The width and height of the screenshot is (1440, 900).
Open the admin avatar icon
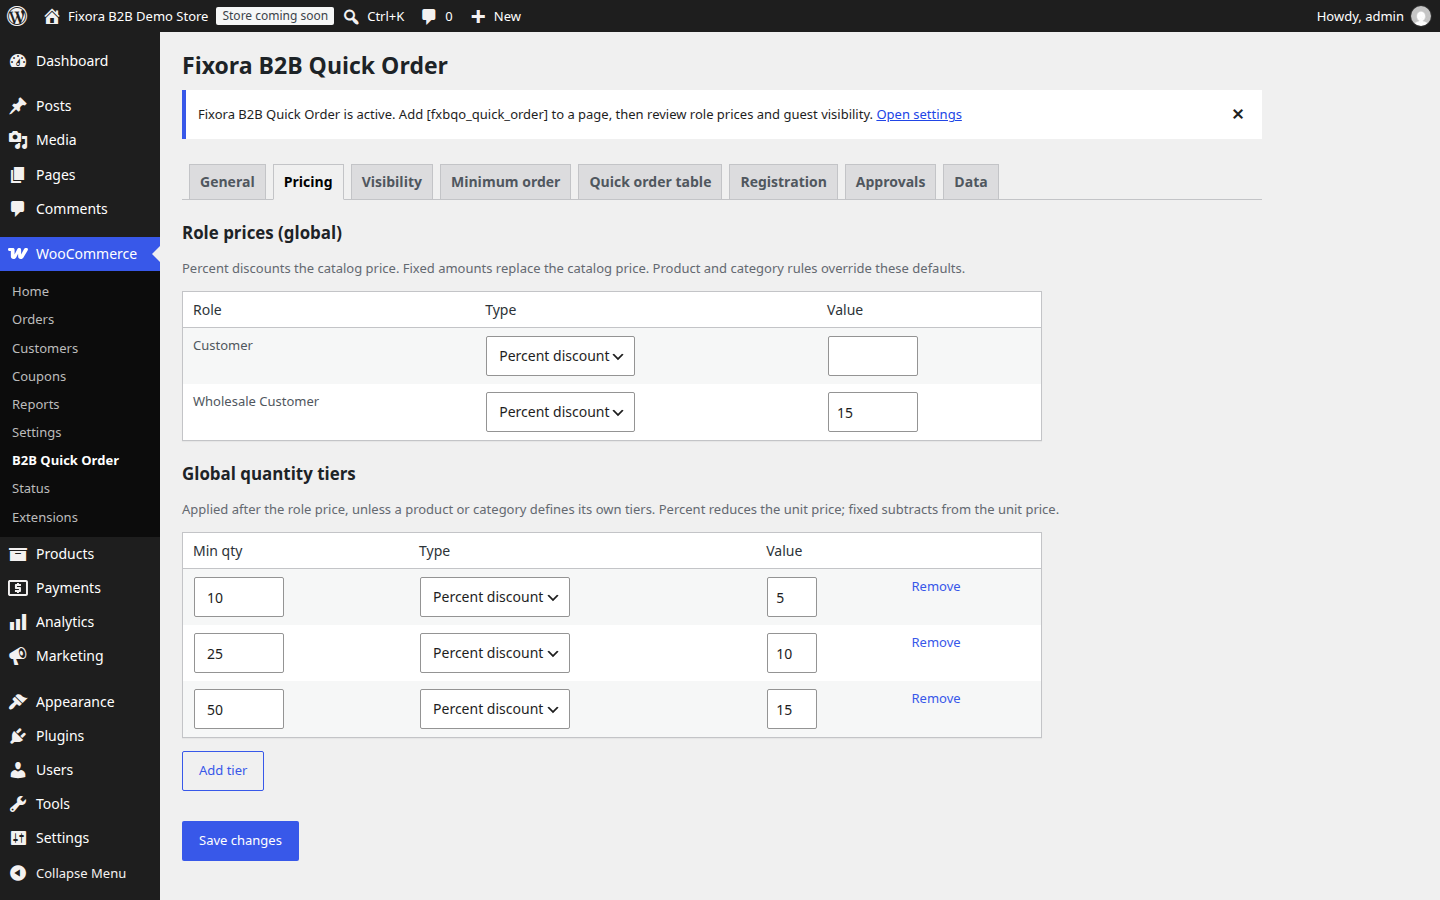(1421, 16)
